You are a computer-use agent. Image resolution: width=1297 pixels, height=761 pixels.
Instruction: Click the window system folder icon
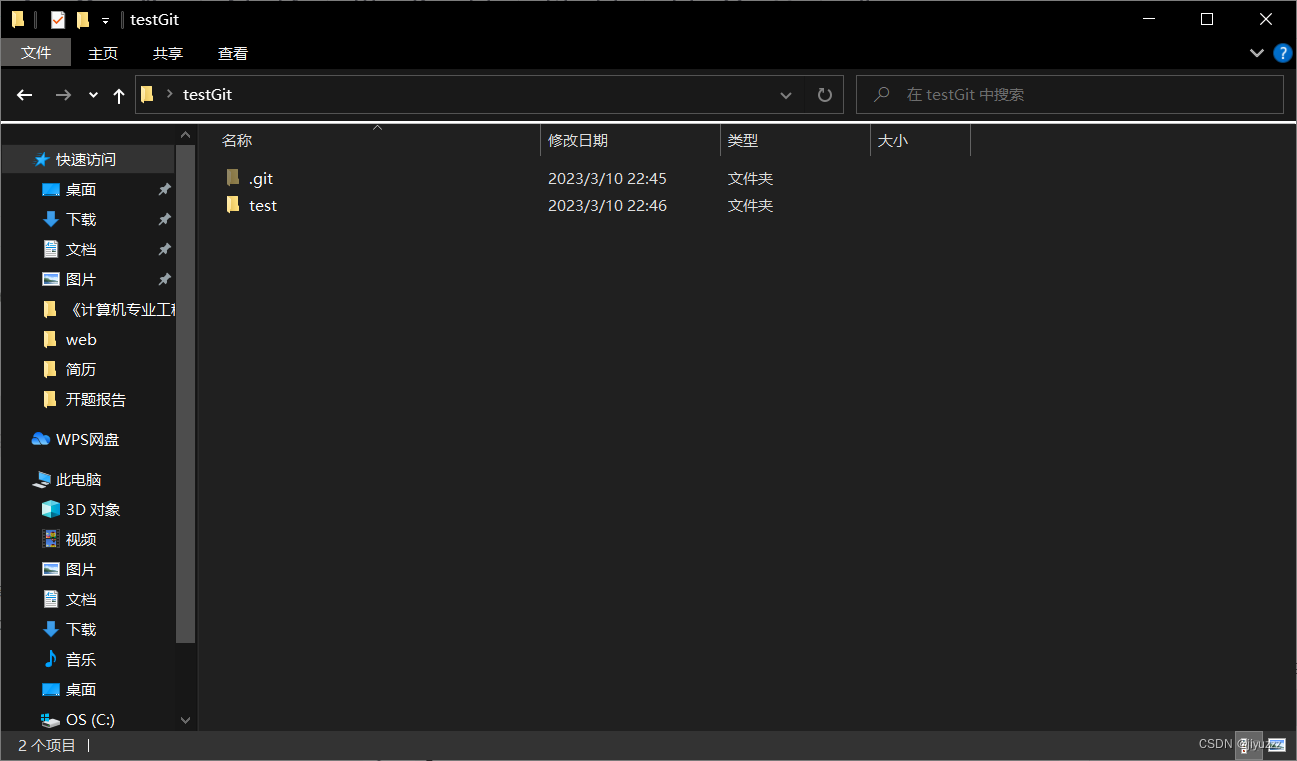(18, 20)
